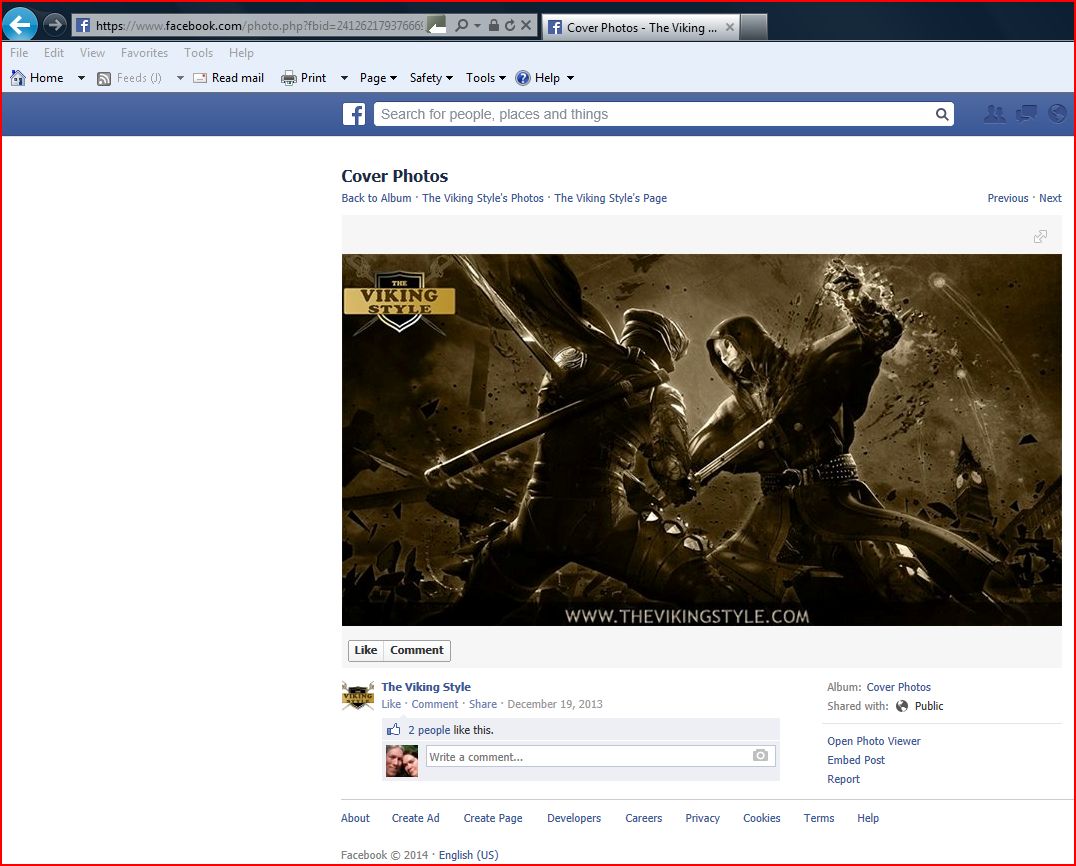Click the Print printer icon
This screenshot has height=866, width=1076.
pos(289,78)
